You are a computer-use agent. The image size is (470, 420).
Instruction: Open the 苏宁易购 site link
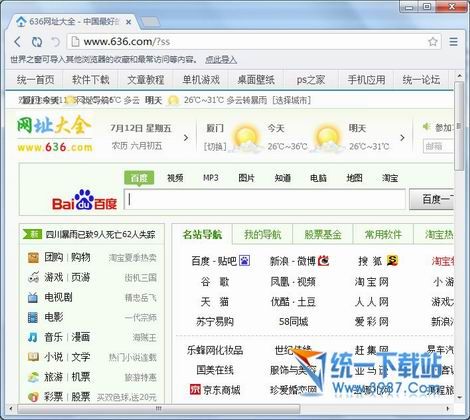click(x=215, y=322)
